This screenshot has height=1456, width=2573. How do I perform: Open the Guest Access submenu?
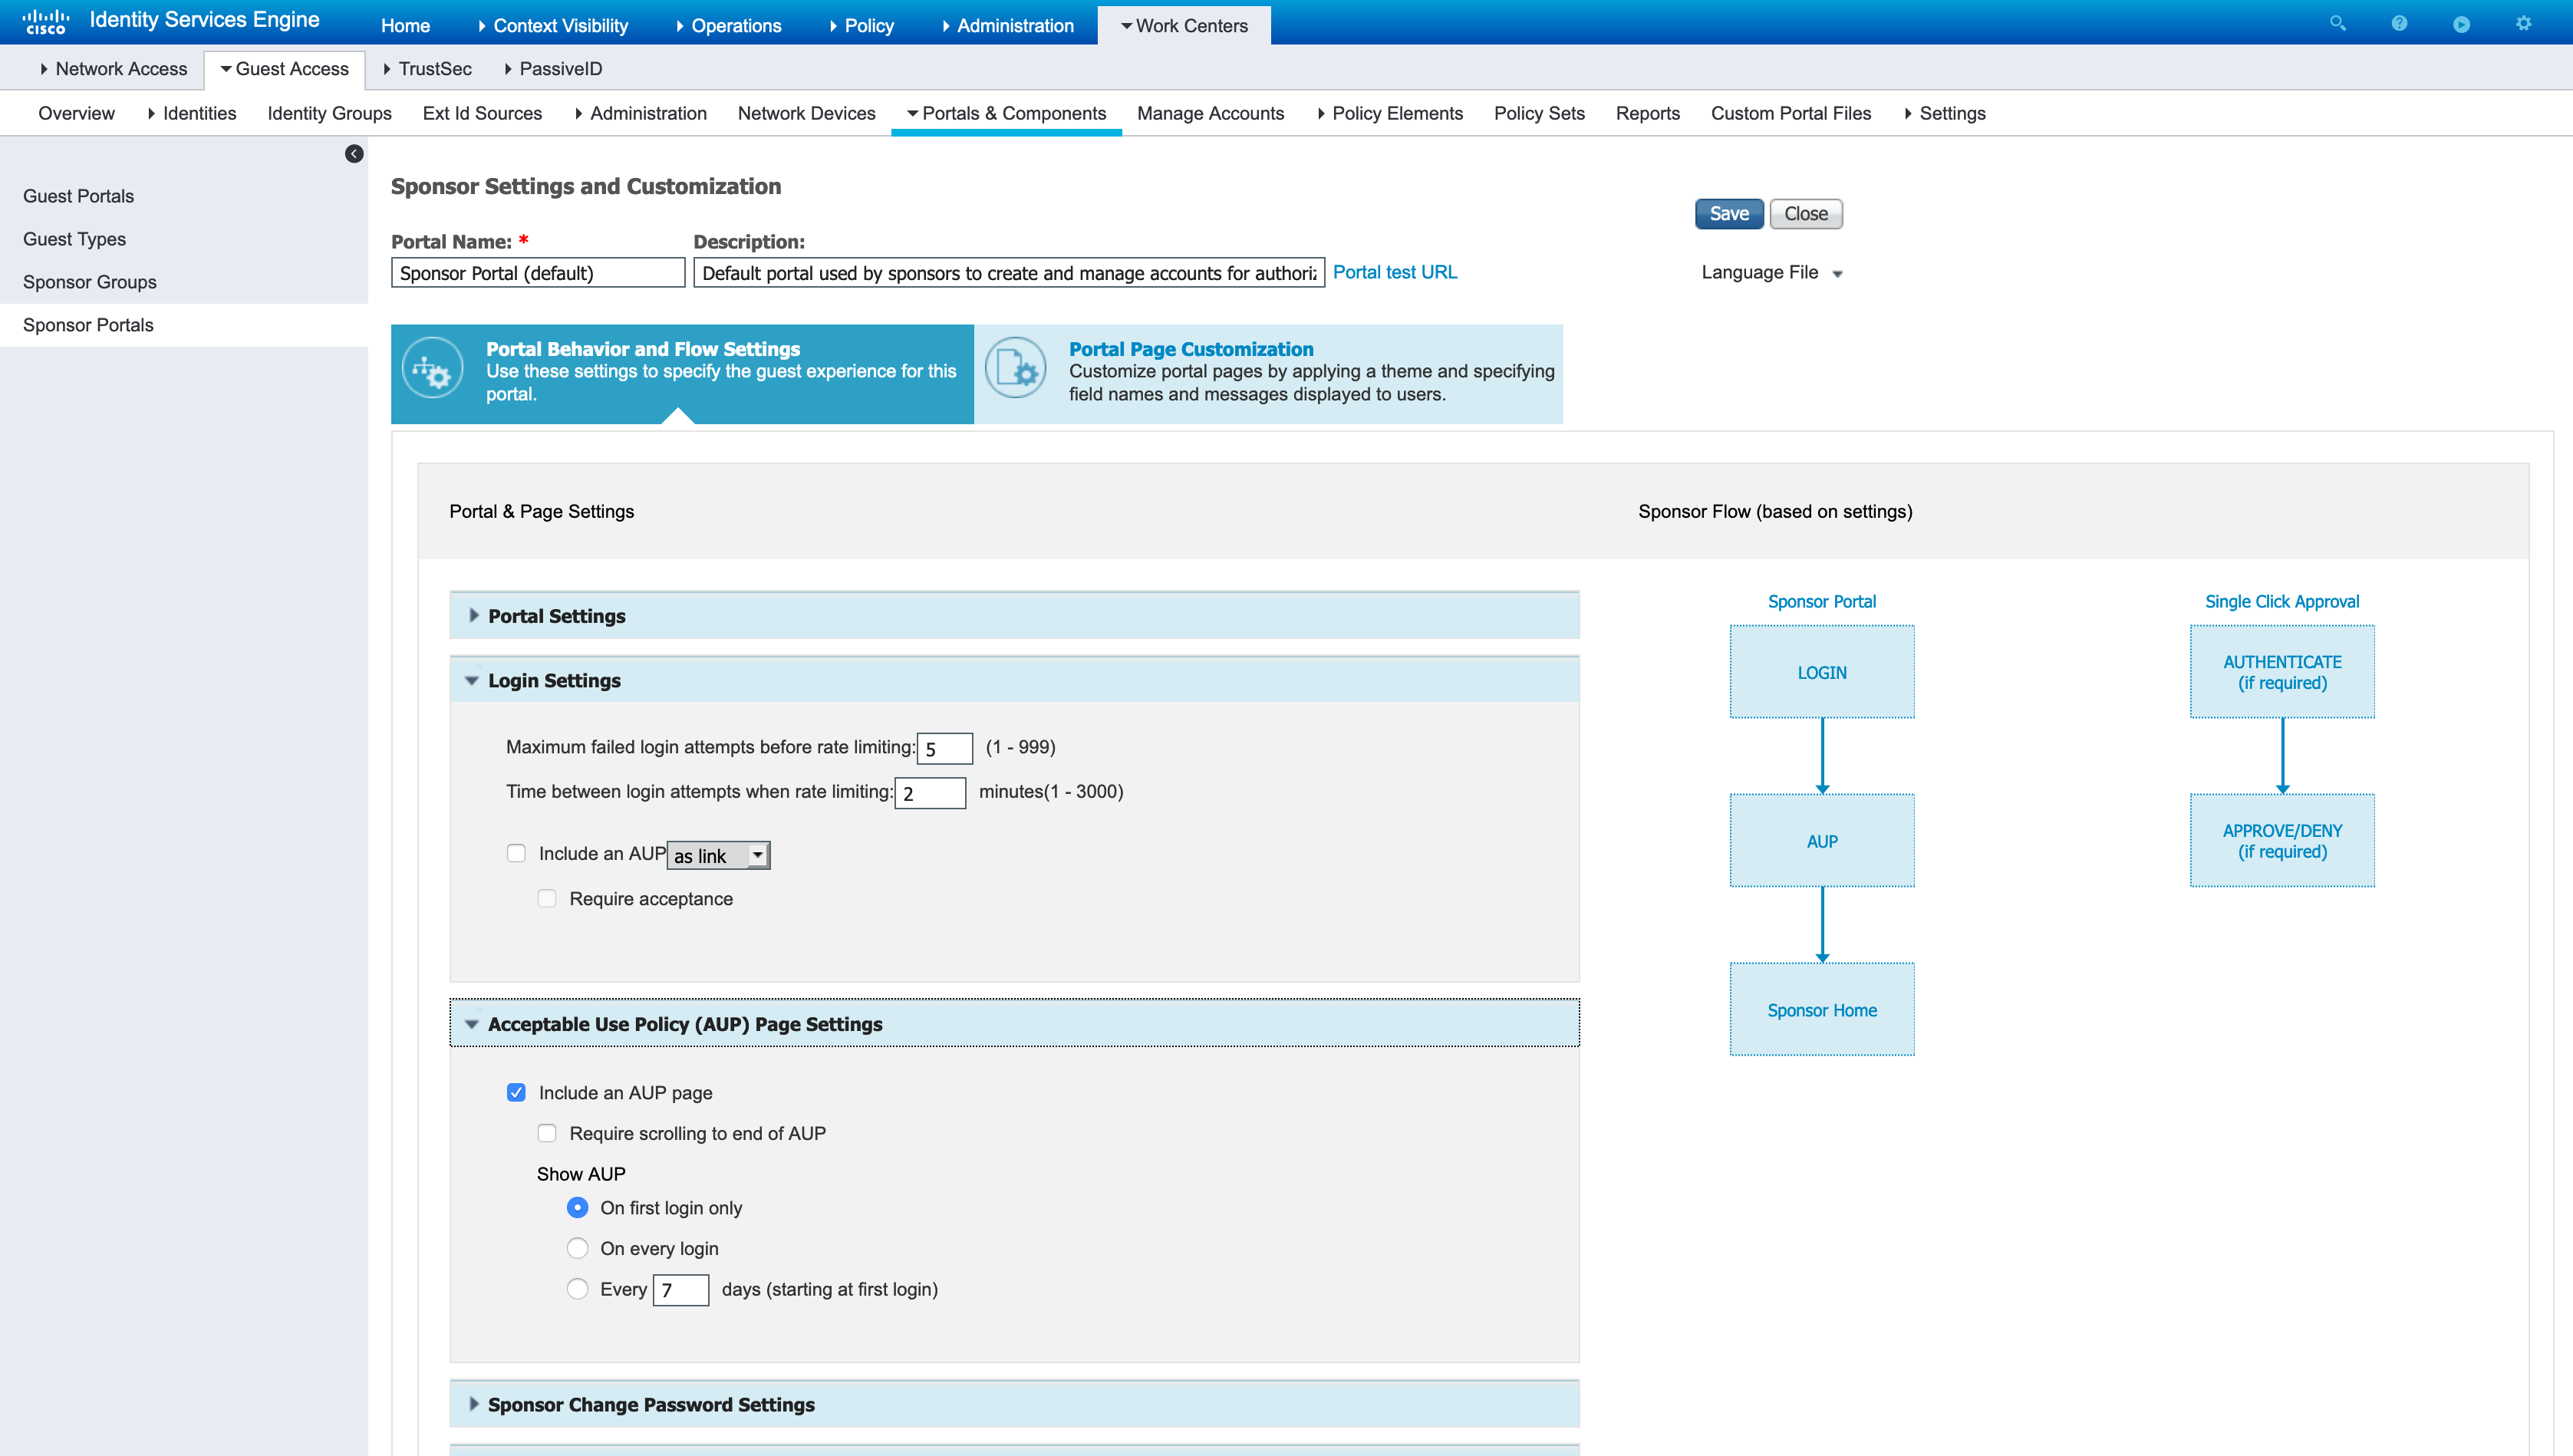point(285,69)
